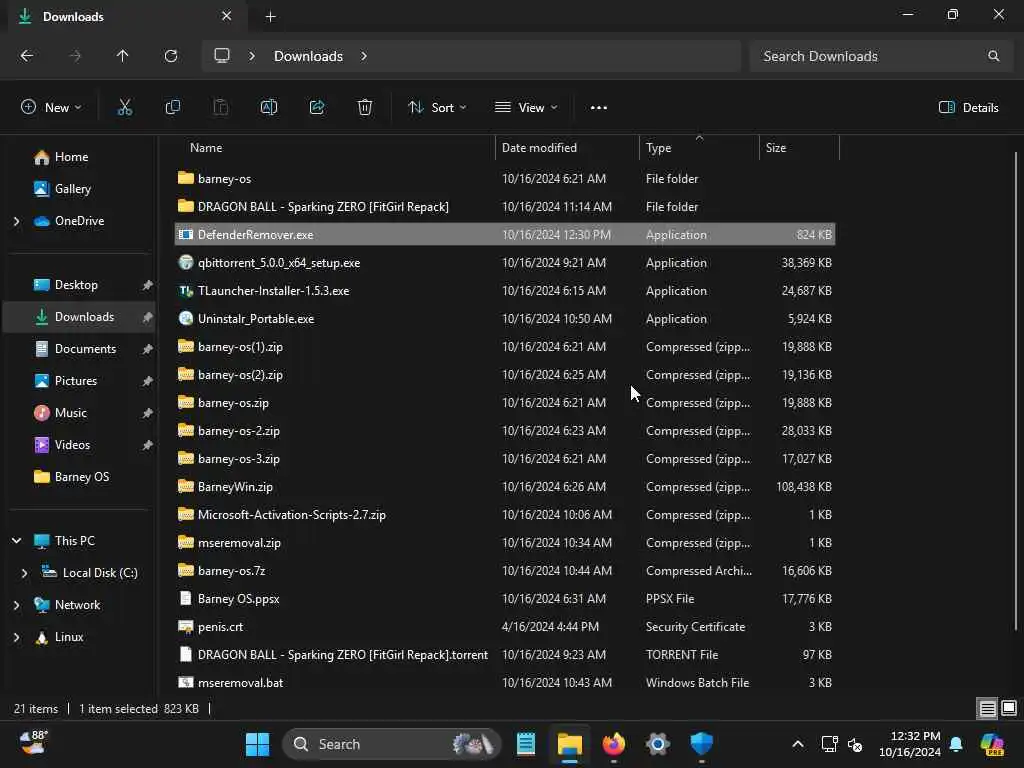Toggle the Details pane button

pos(968,108)
